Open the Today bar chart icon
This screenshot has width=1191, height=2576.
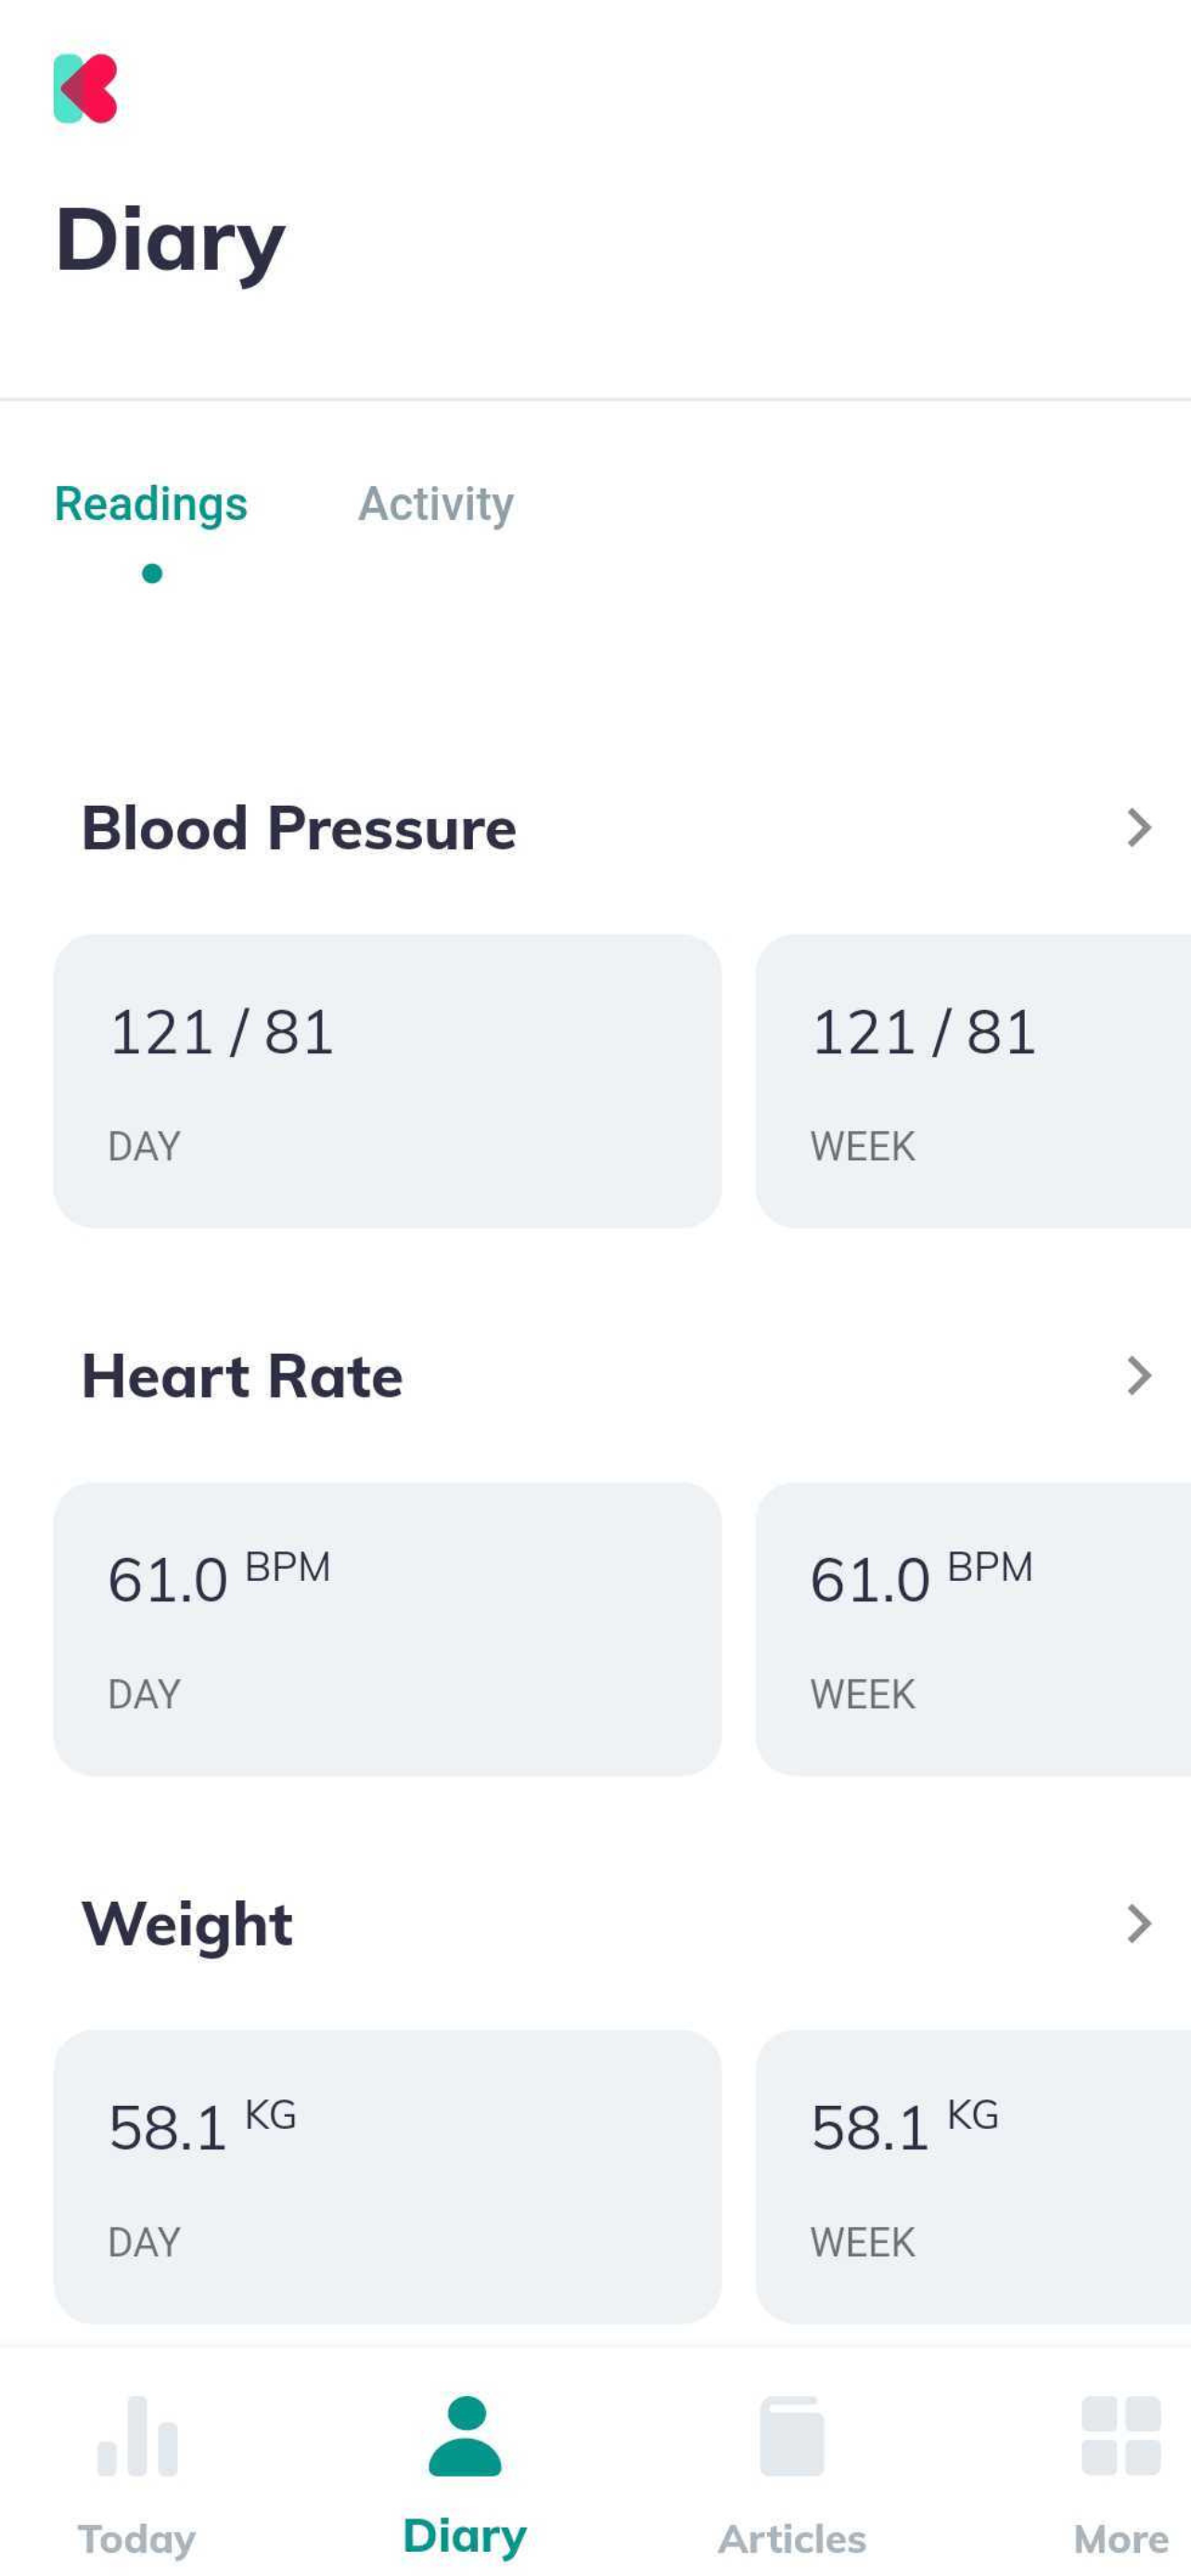click(x=137, y=2436)
